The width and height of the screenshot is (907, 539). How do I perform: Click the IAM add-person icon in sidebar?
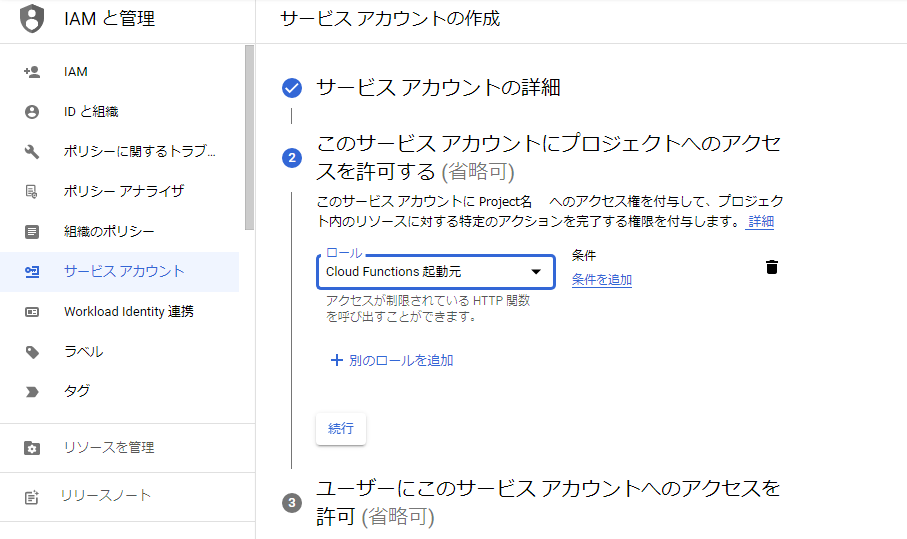coord(32,72)
